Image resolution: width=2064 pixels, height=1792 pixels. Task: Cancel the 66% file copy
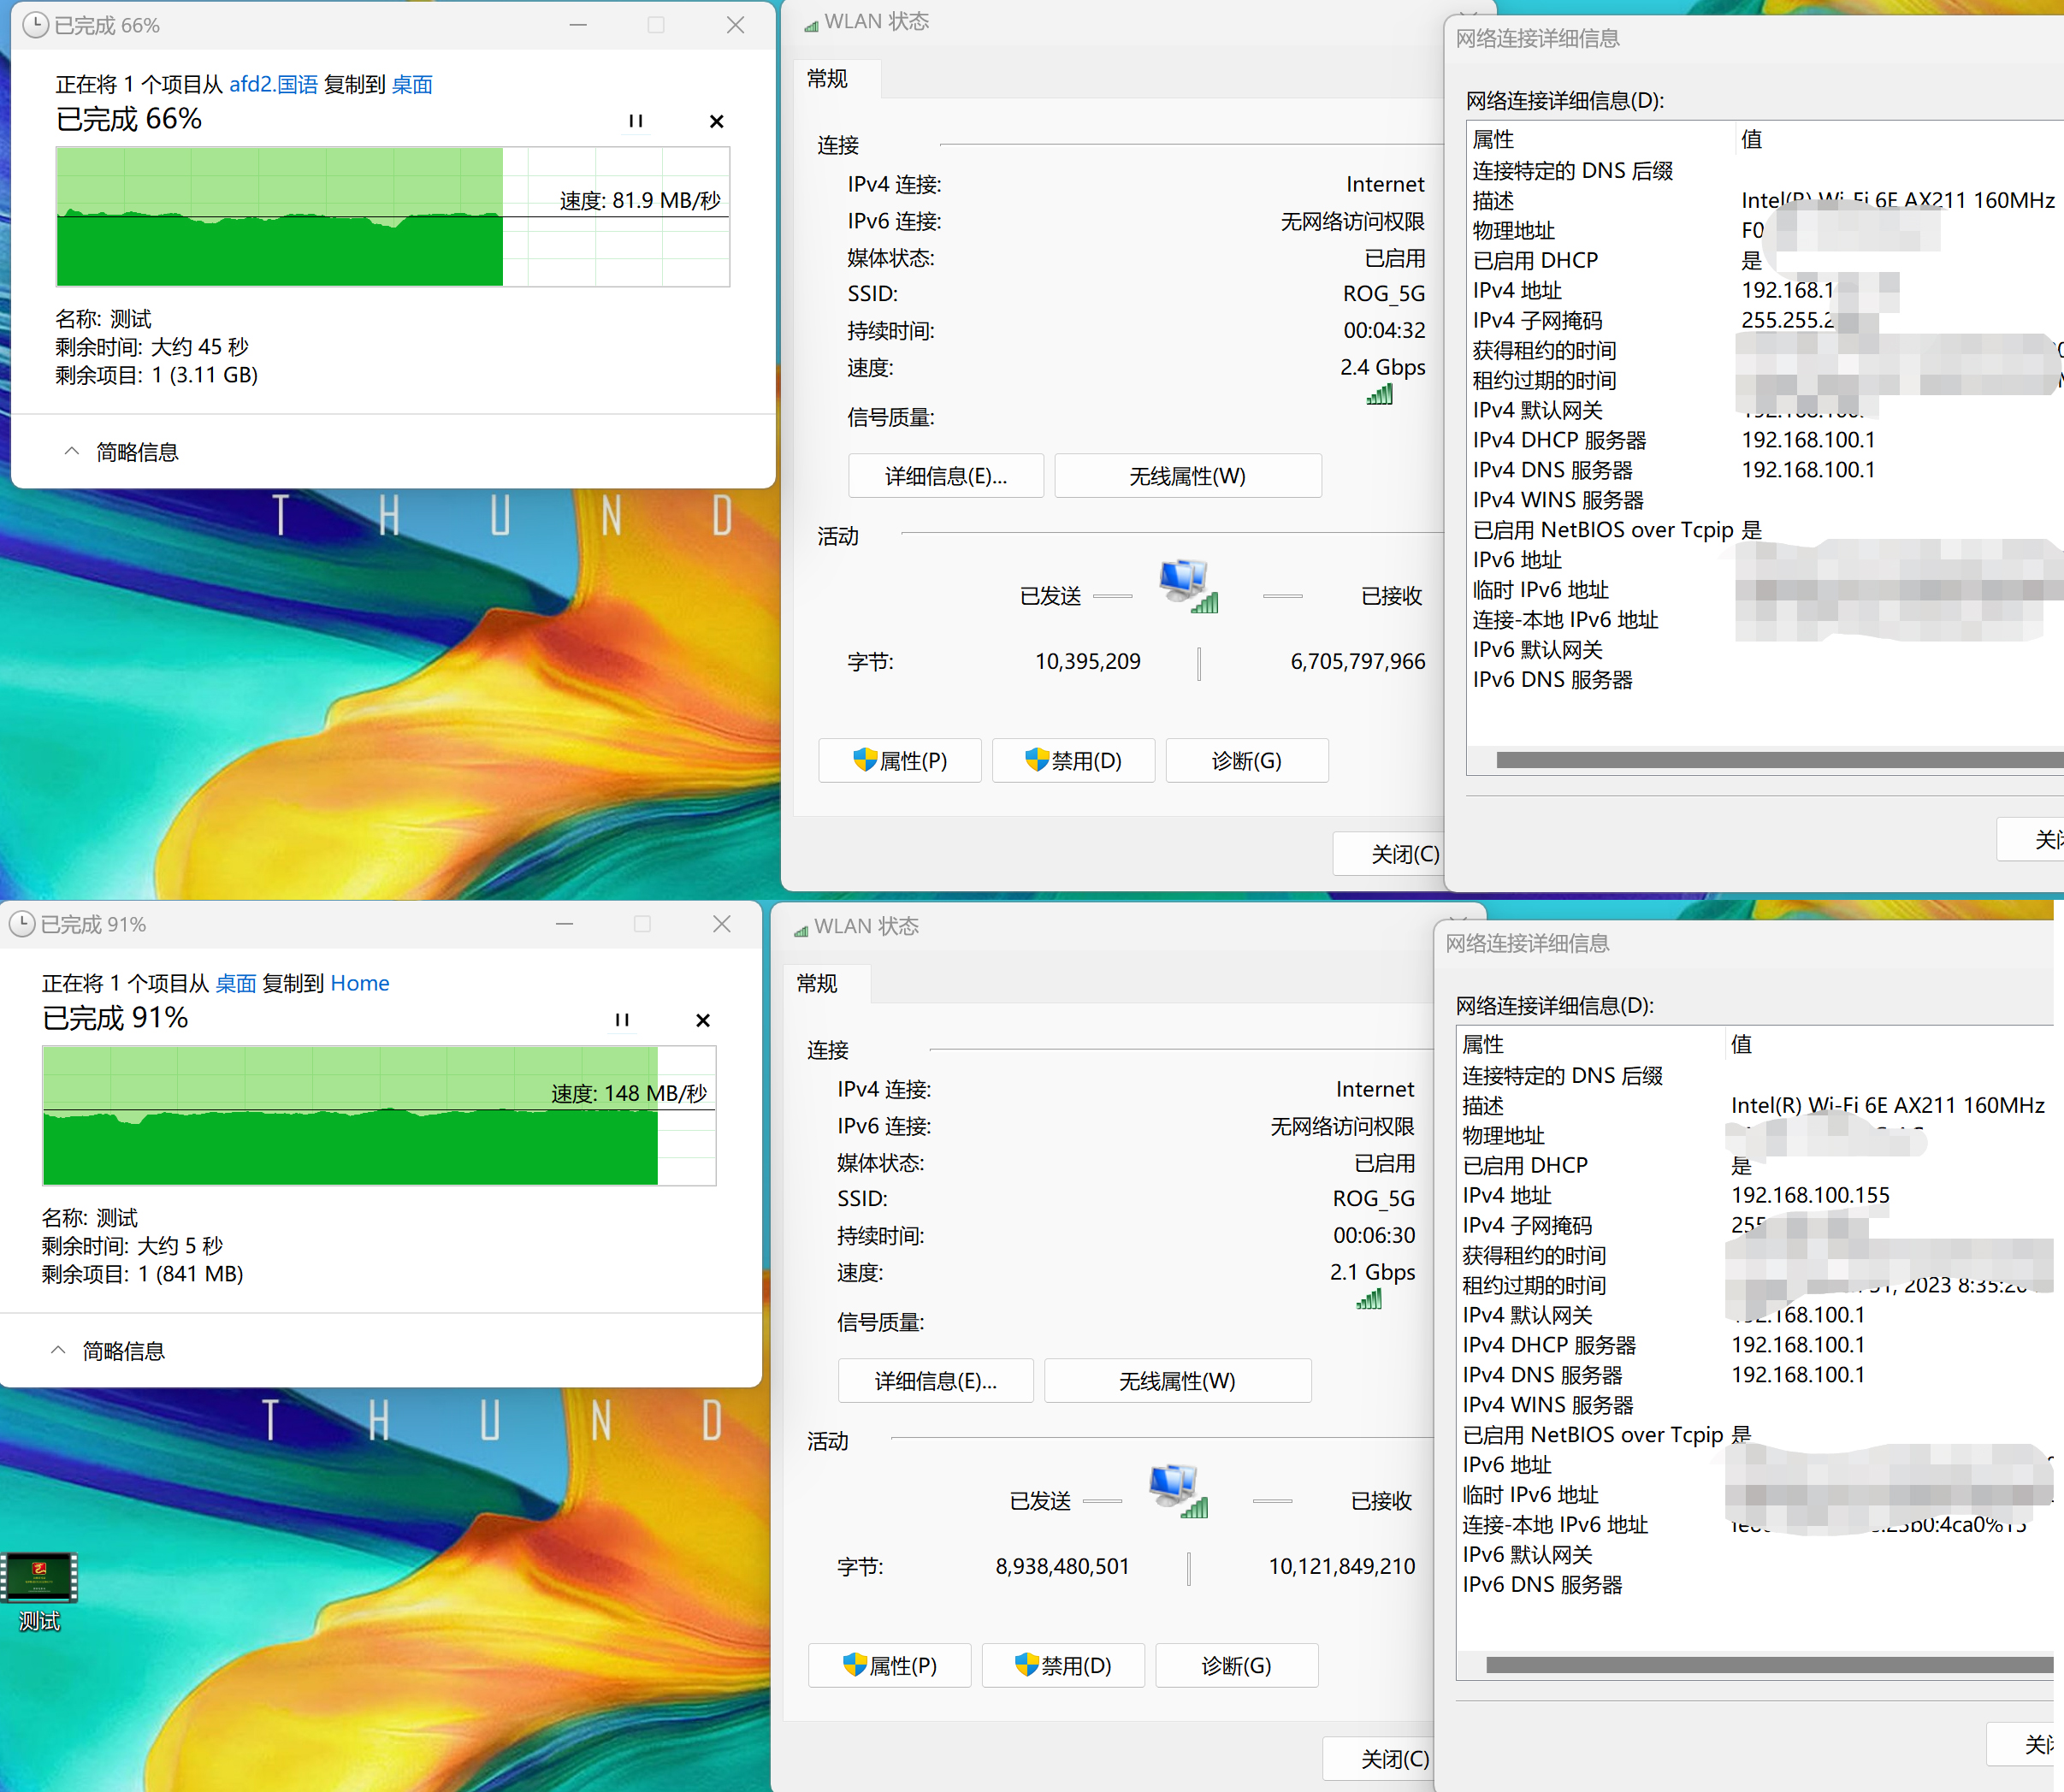point(716,121)
